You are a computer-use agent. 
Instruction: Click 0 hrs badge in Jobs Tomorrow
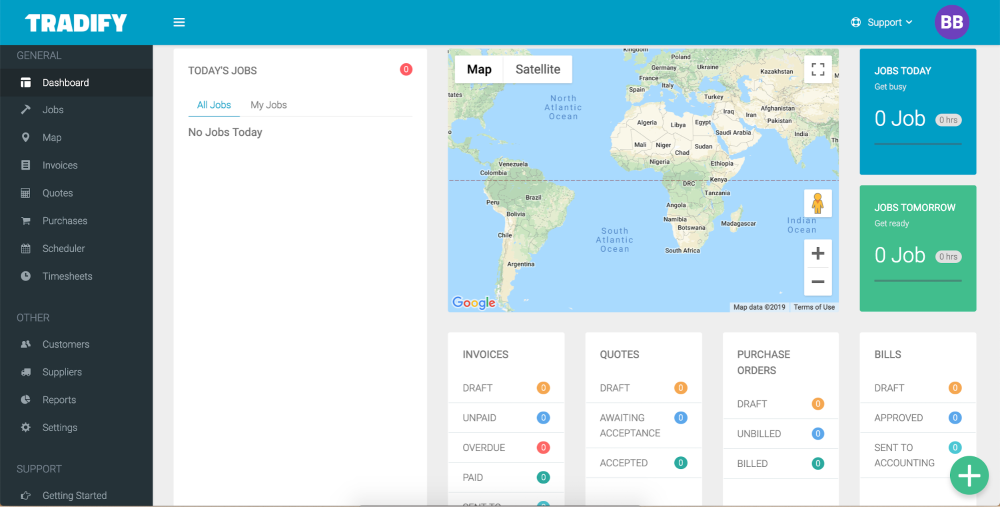click(x=948, y=256)
